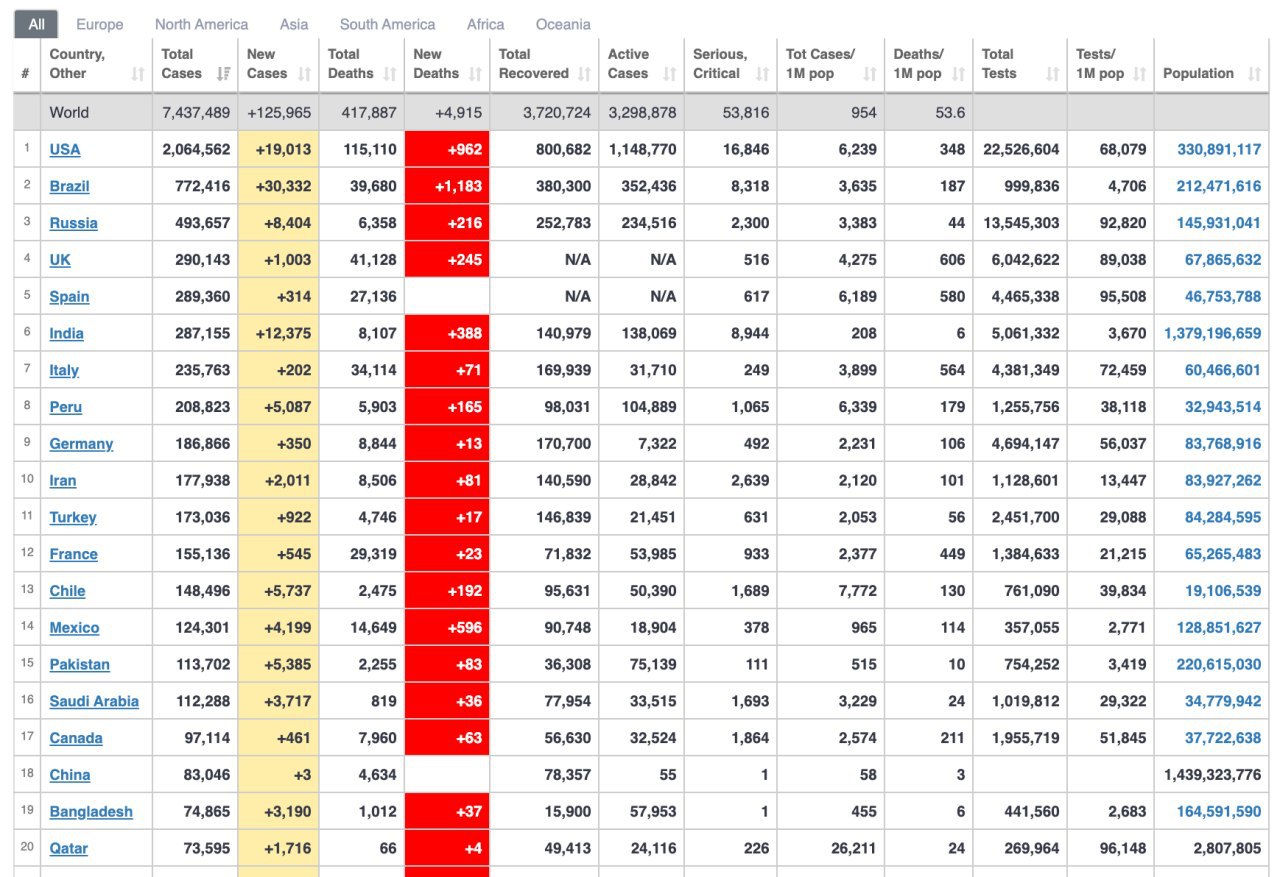
Task: Switch to the Europe tab
Action: pos(100,24)
